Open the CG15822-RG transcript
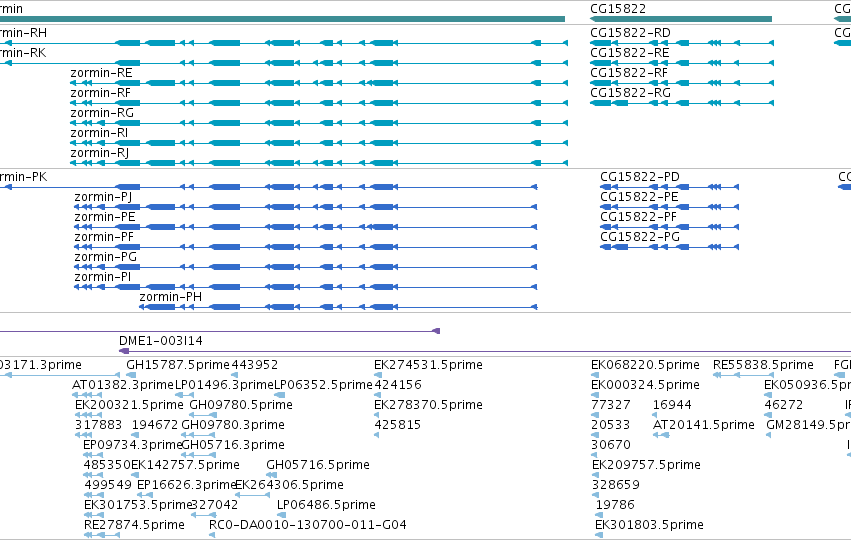 (x=630, y=93)
